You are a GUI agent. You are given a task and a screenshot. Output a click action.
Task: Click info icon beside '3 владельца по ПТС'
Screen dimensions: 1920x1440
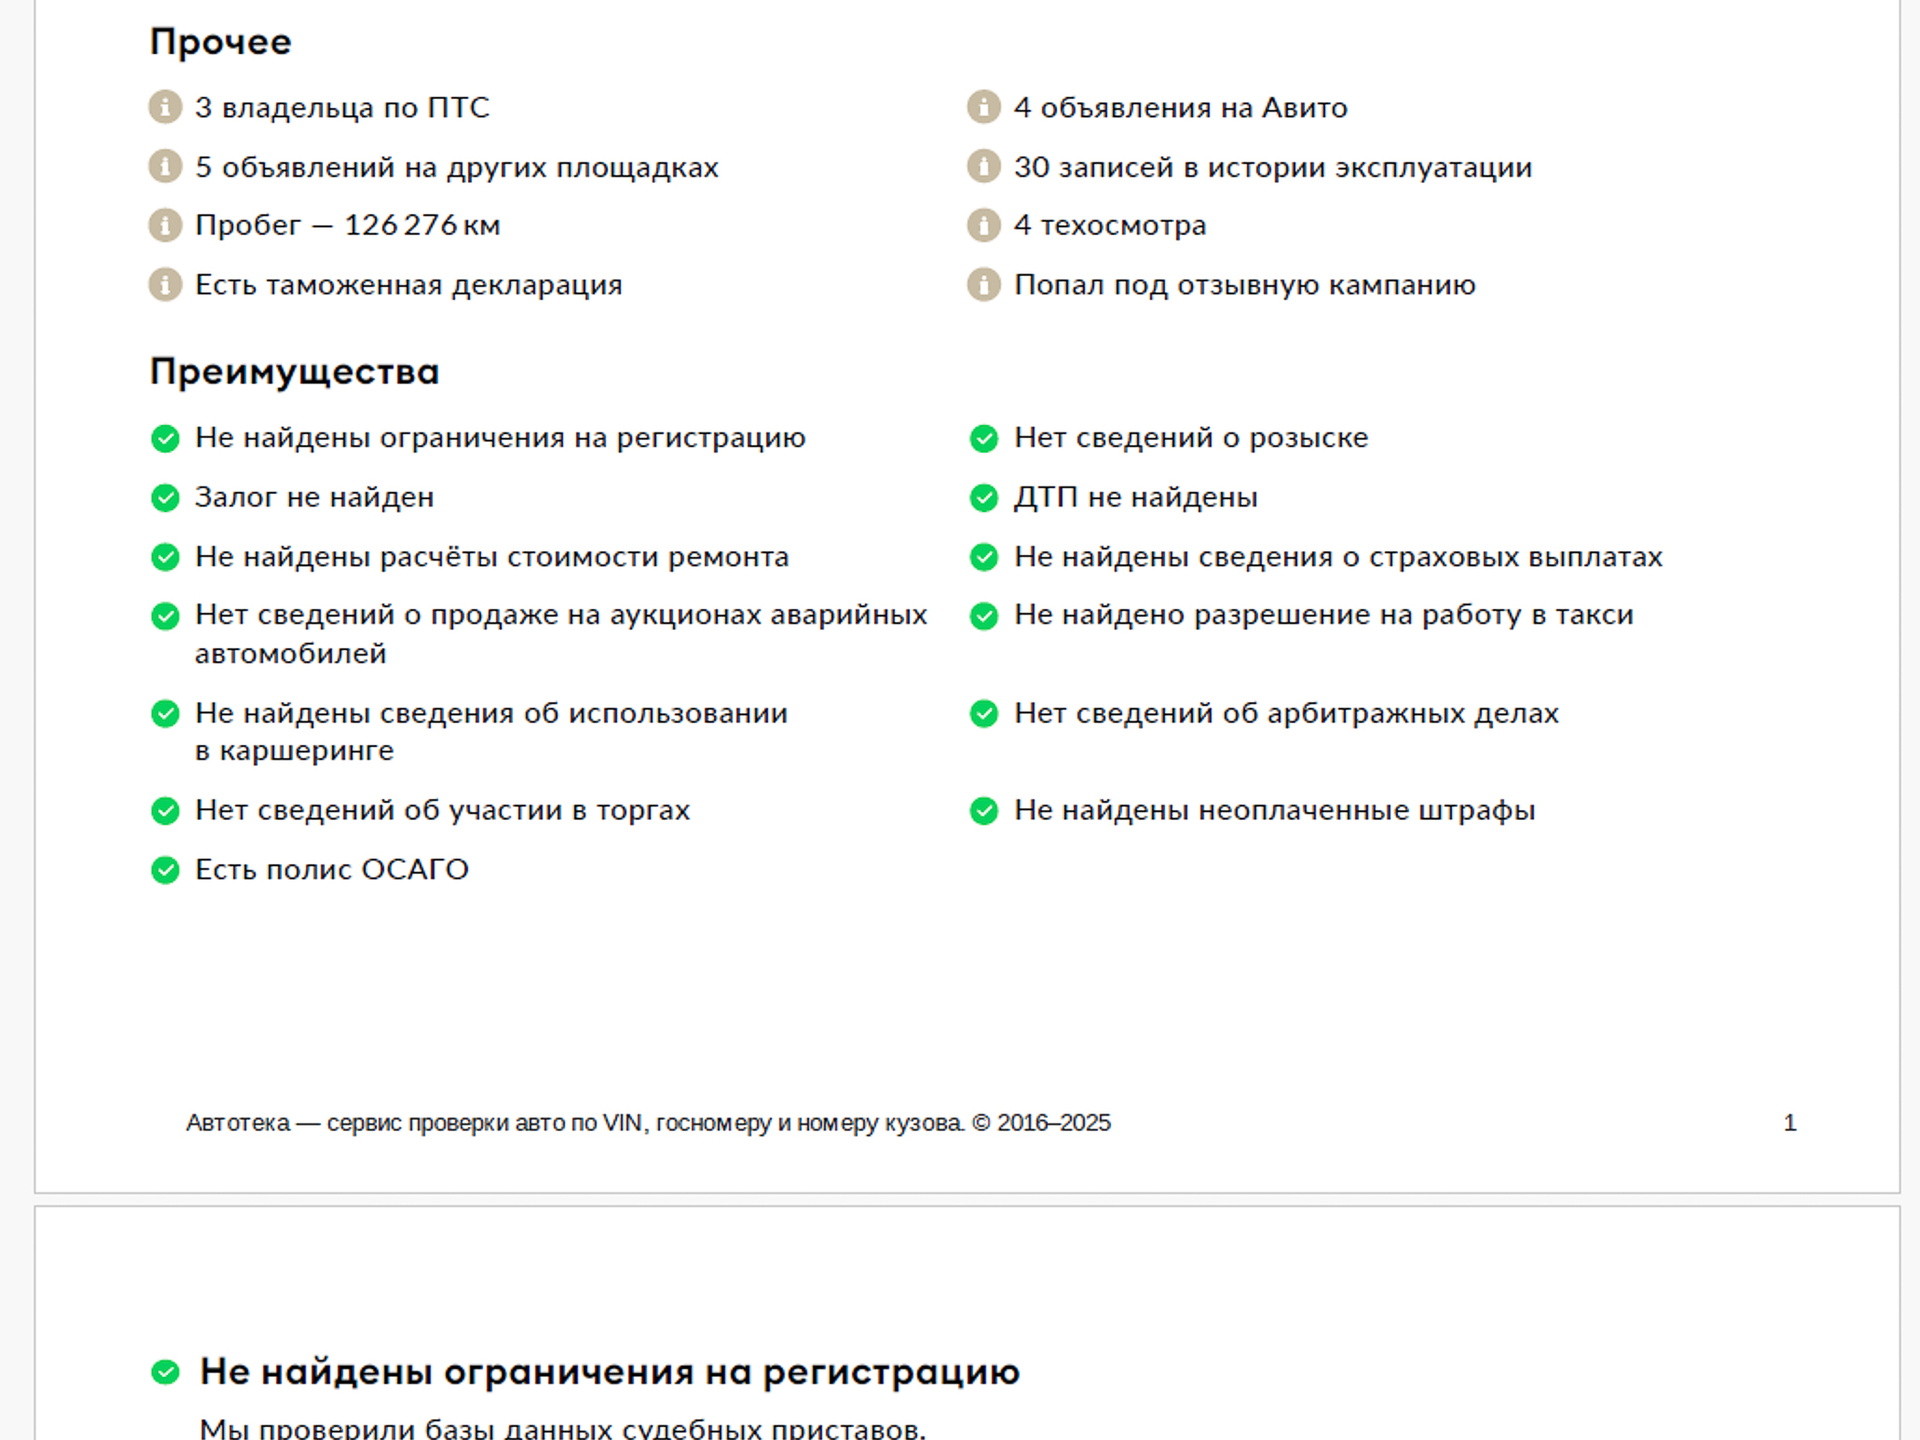pyautogui.click(x=165, y=107)
